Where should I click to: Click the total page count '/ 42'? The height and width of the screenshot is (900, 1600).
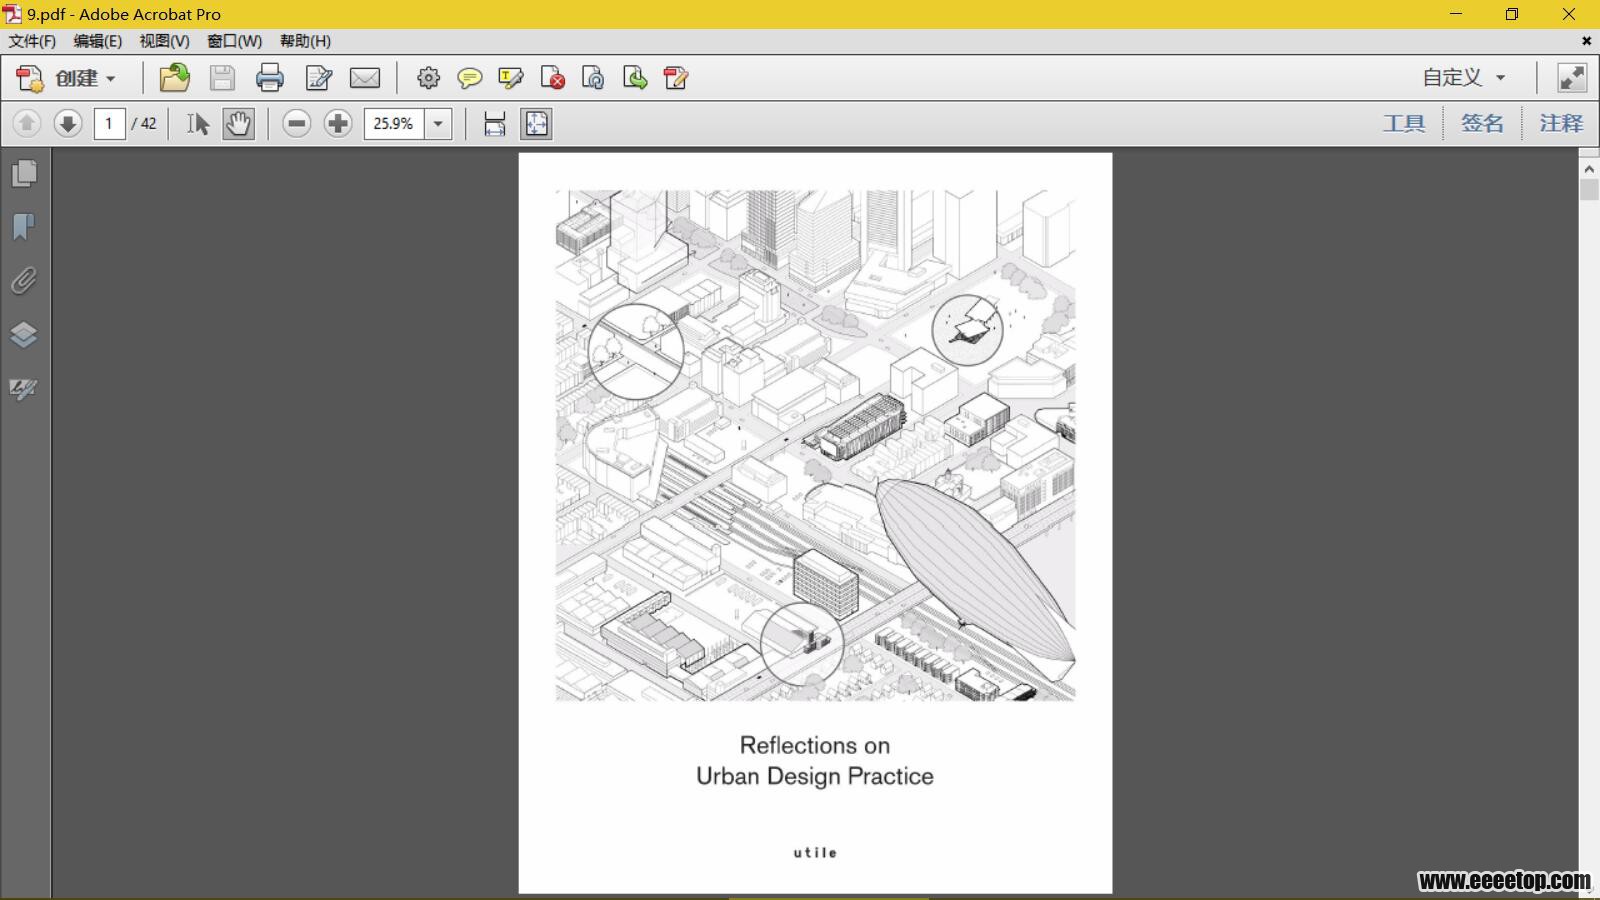pyautogui.click(x=144, y=123)
